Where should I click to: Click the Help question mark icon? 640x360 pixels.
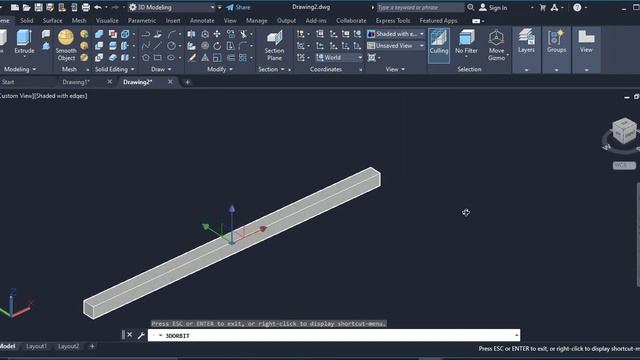(x=577, y=7)
